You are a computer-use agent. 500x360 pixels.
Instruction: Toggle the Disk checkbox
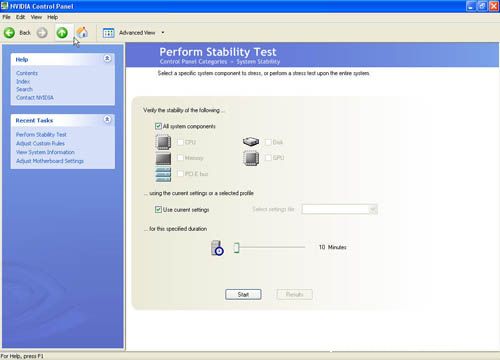(x=268, y=142)
